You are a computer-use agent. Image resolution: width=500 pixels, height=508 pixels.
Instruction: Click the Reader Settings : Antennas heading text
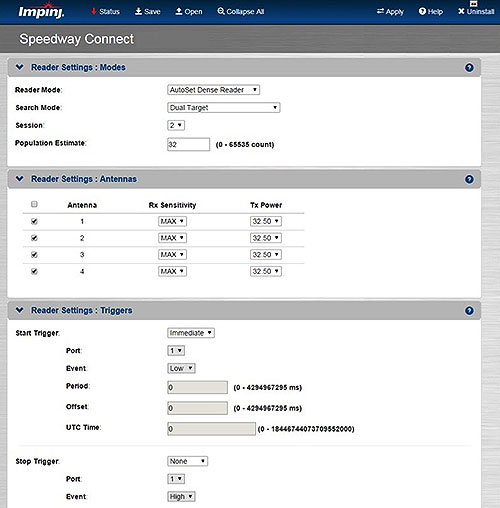point(84,179)
